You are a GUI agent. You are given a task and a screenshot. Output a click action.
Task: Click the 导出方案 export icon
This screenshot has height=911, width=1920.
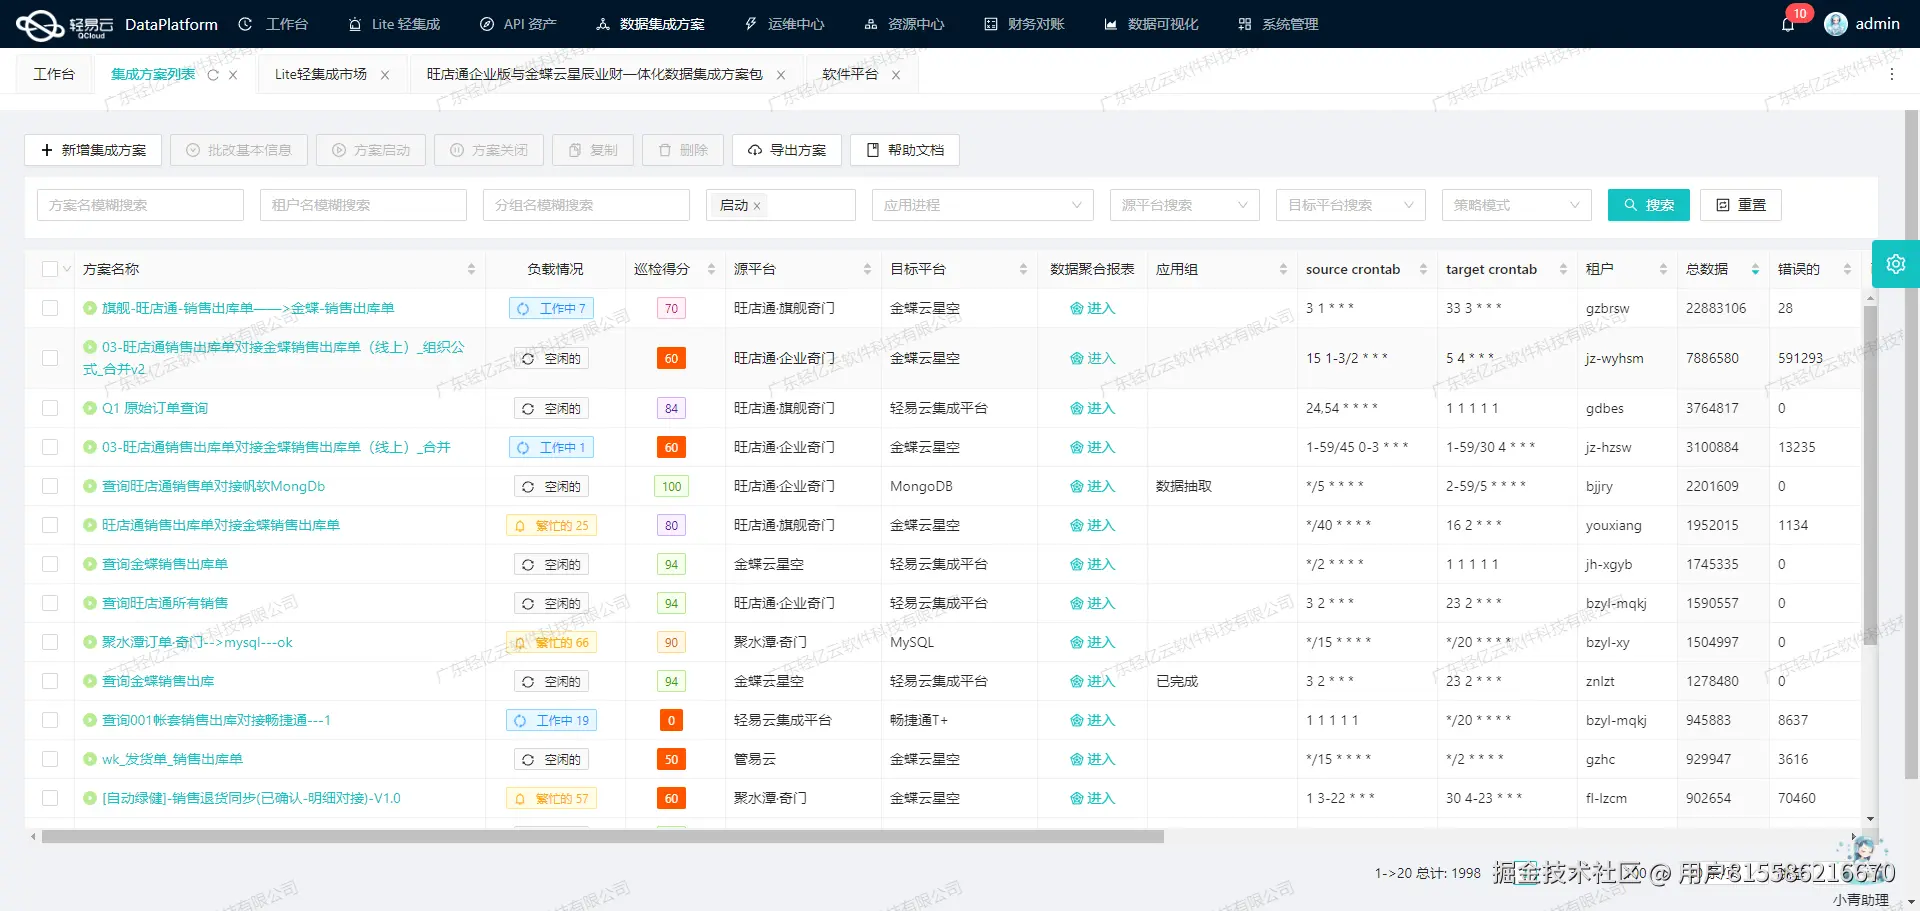pos(755,150)
